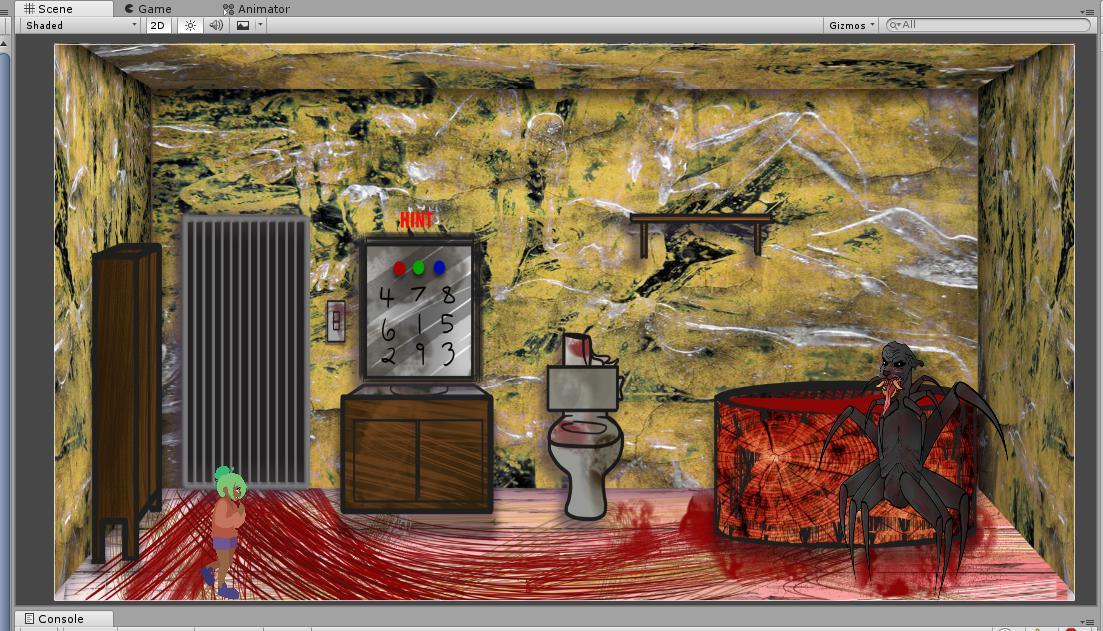Click the blue dot on the mirror
This screenshot has height=631, width=1103.
439,268
